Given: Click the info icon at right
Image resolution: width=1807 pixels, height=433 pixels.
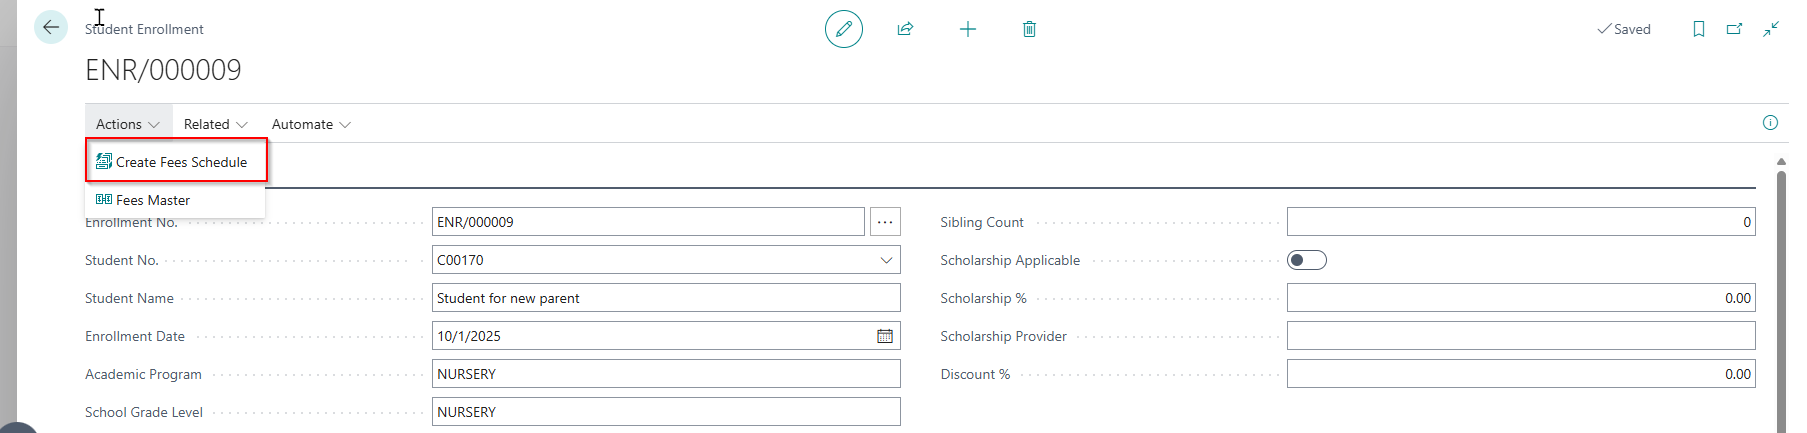Looking at the screenshot, I should 1769,123.
